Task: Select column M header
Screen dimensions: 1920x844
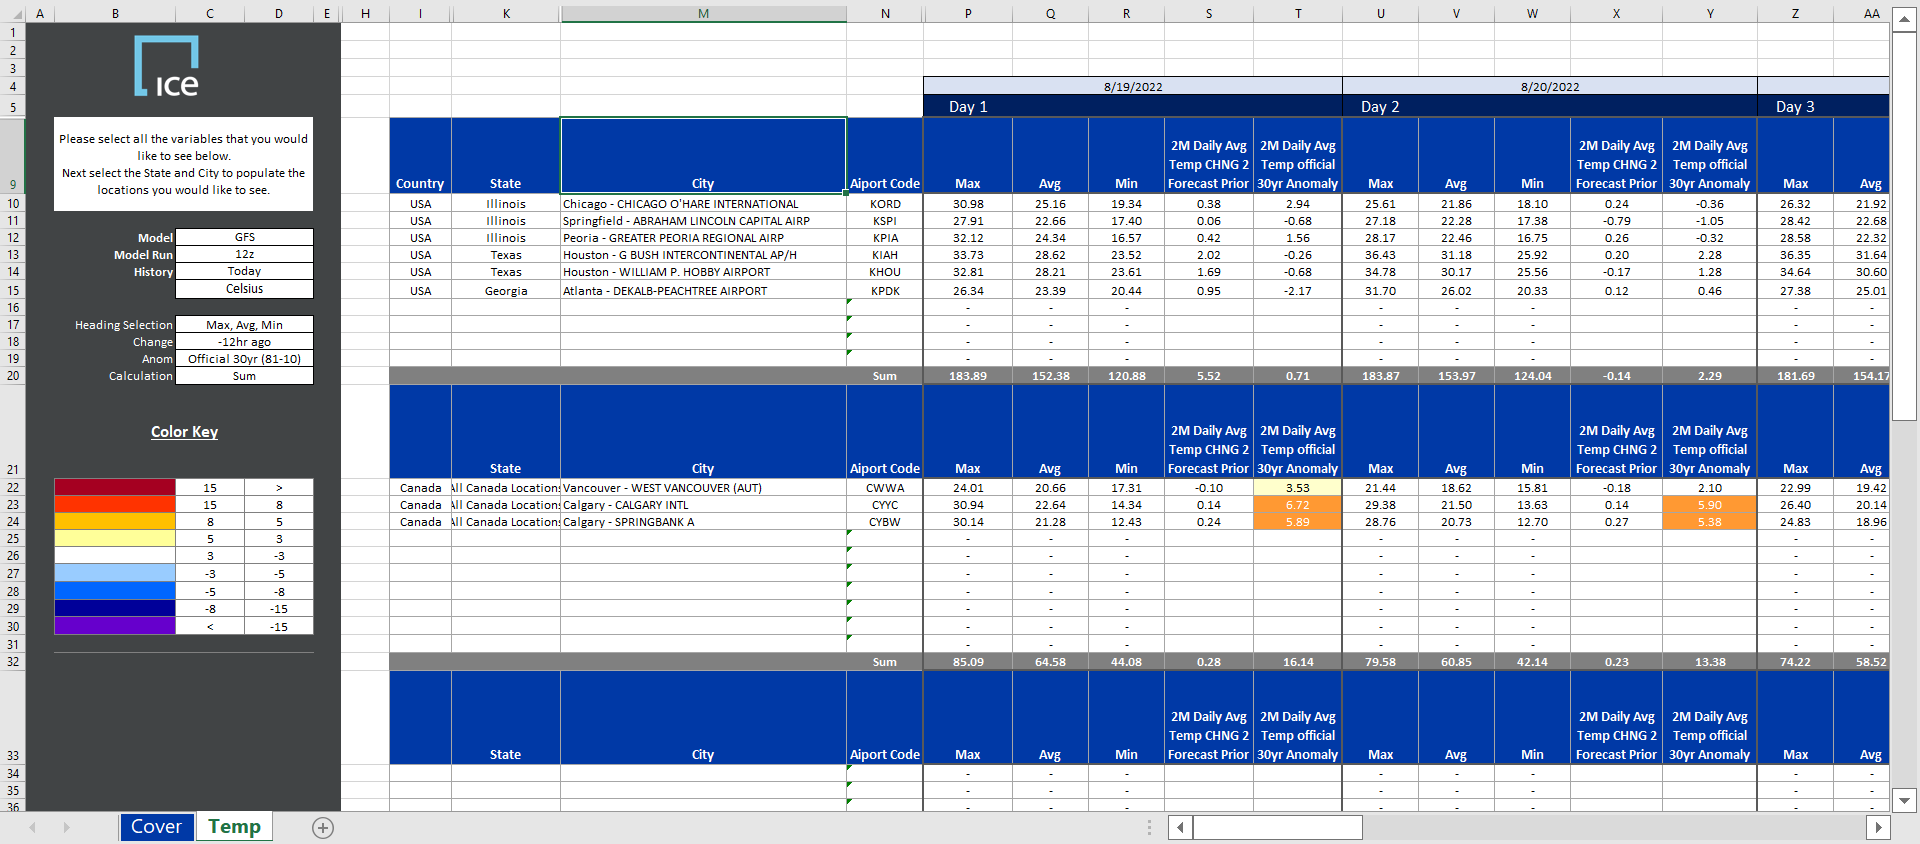Action: (x=703, y=14)
